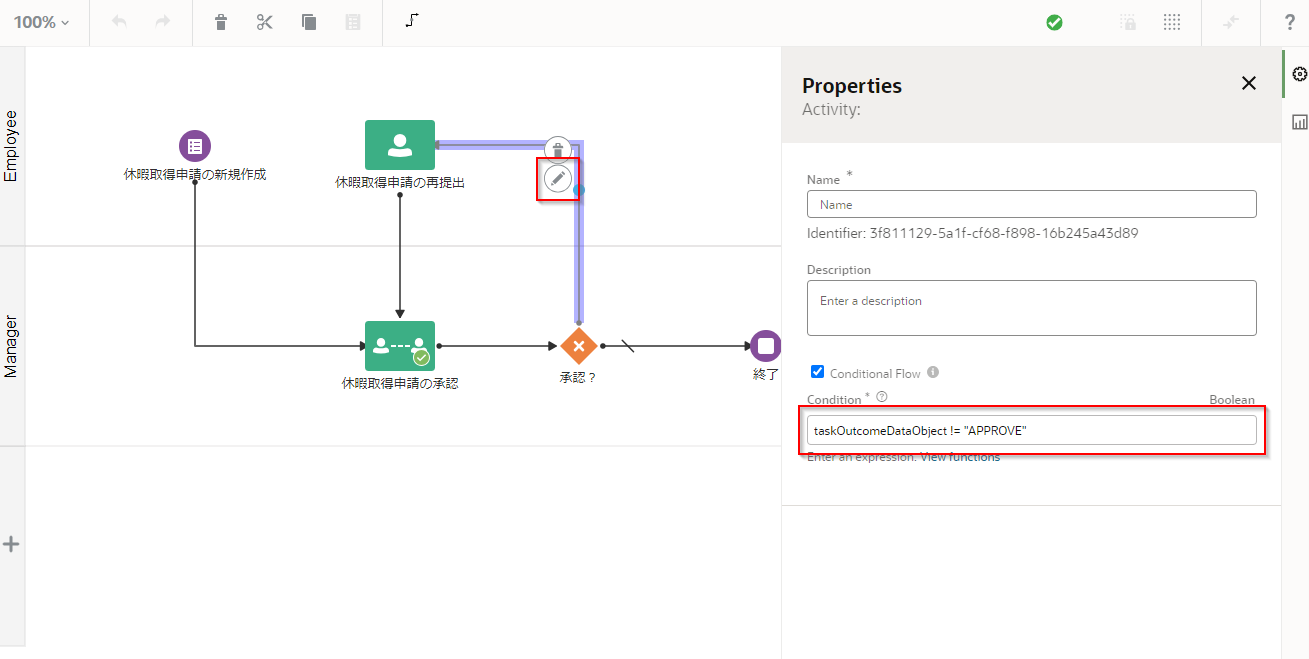Open the help question mark icon
The image size is (1309, 659).
pos(1290,22)
